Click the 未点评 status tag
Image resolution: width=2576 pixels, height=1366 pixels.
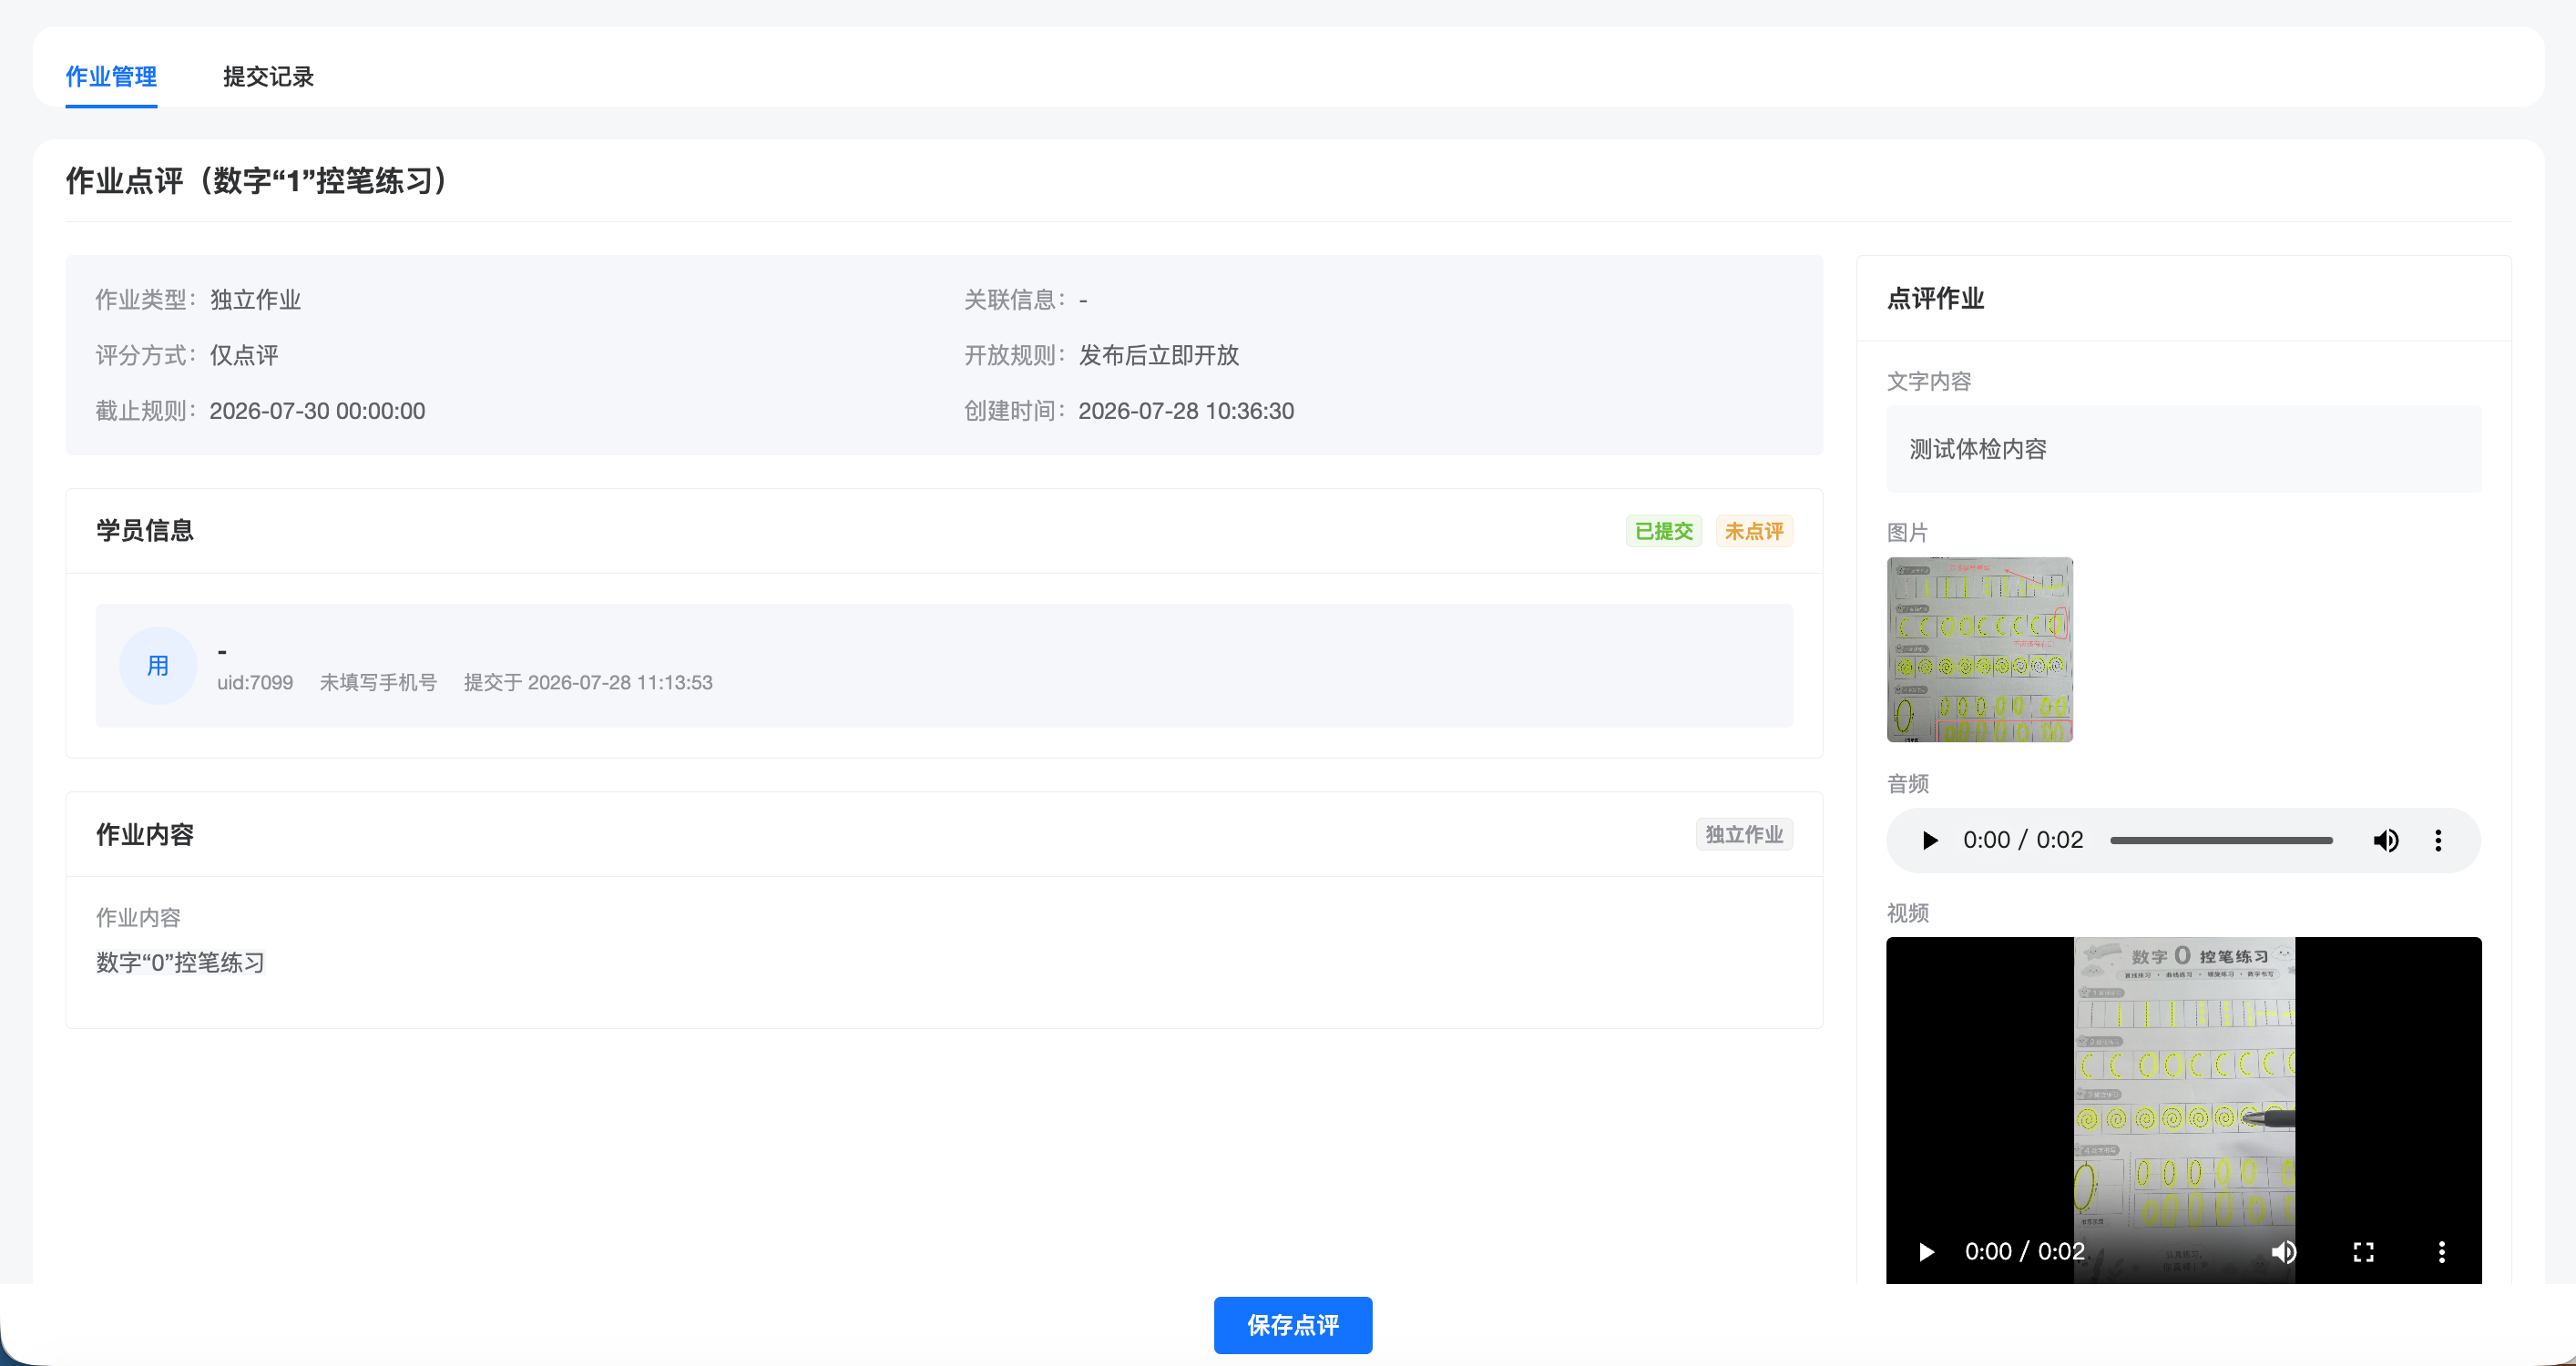coord(1754,531)
